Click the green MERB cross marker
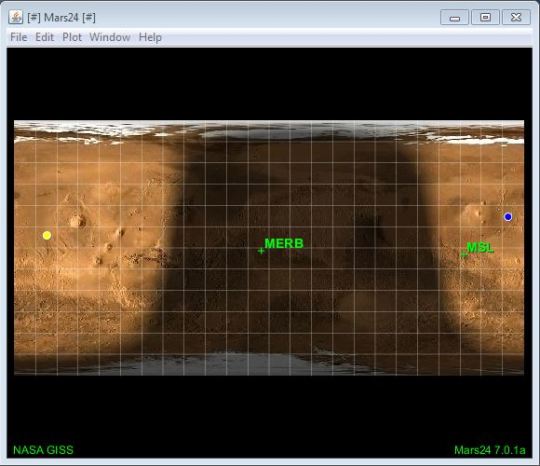Screen dimensions: 540x466 pos(261,251)
